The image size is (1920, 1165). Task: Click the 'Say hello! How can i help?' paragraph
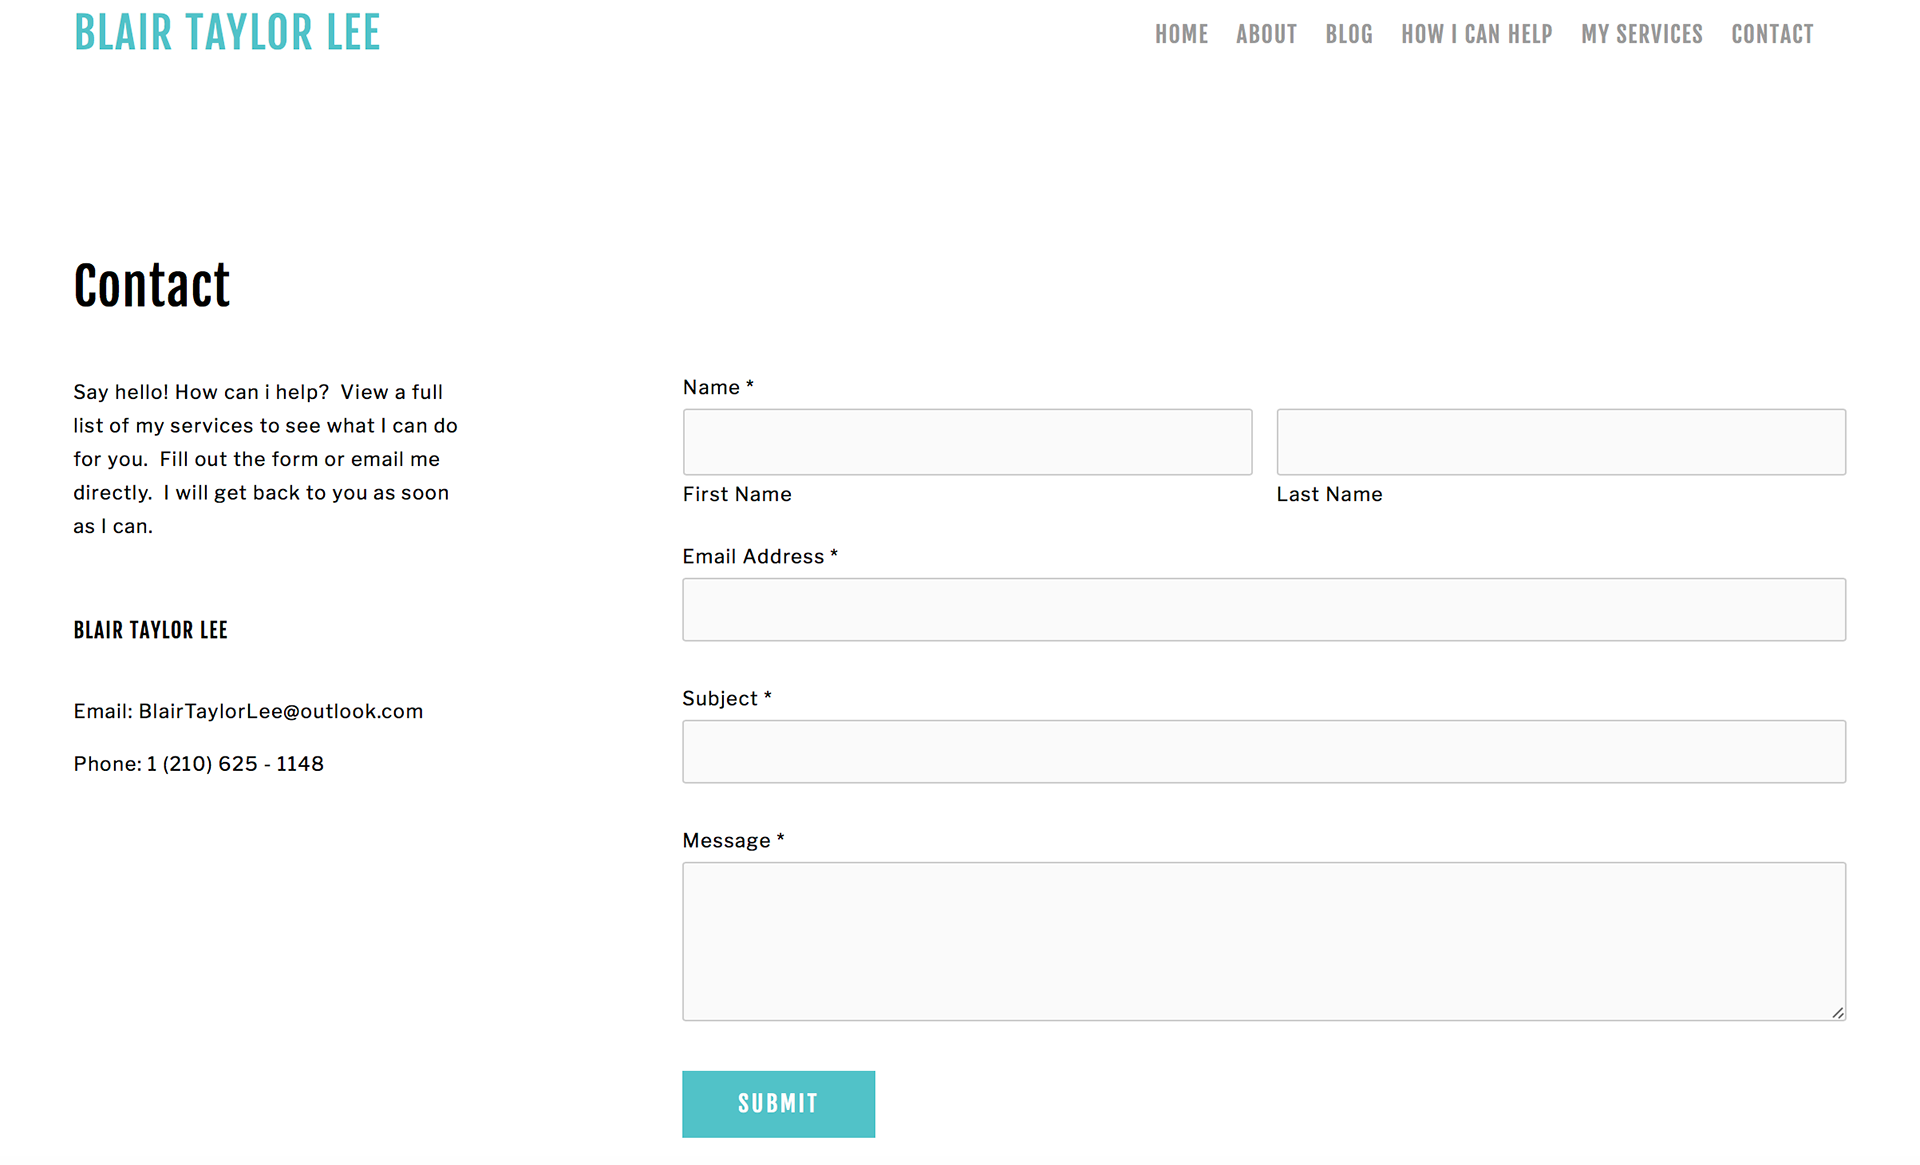click(266, 459)
